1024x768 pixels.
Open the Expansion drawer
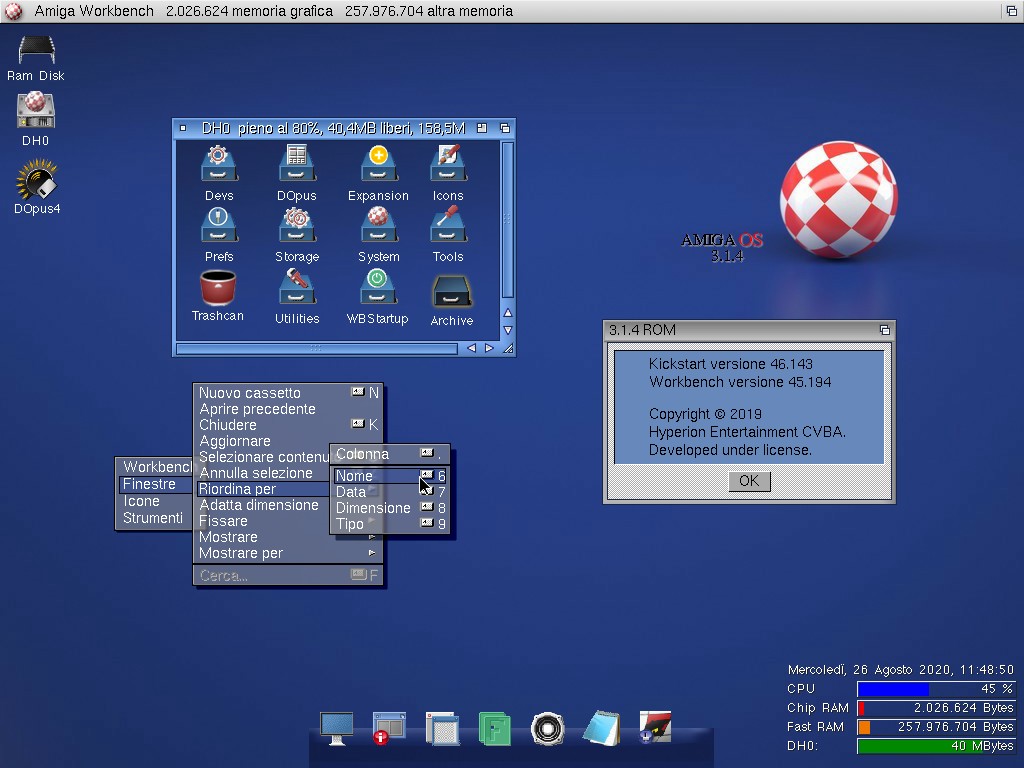pos(378,166)
